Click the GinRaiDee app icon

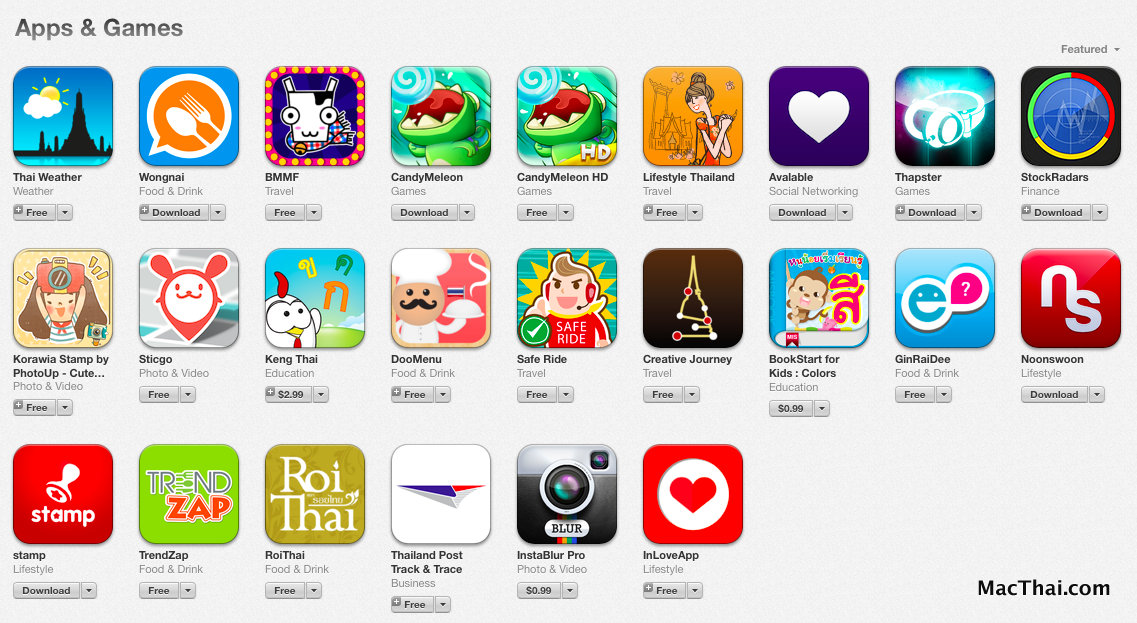945,298
